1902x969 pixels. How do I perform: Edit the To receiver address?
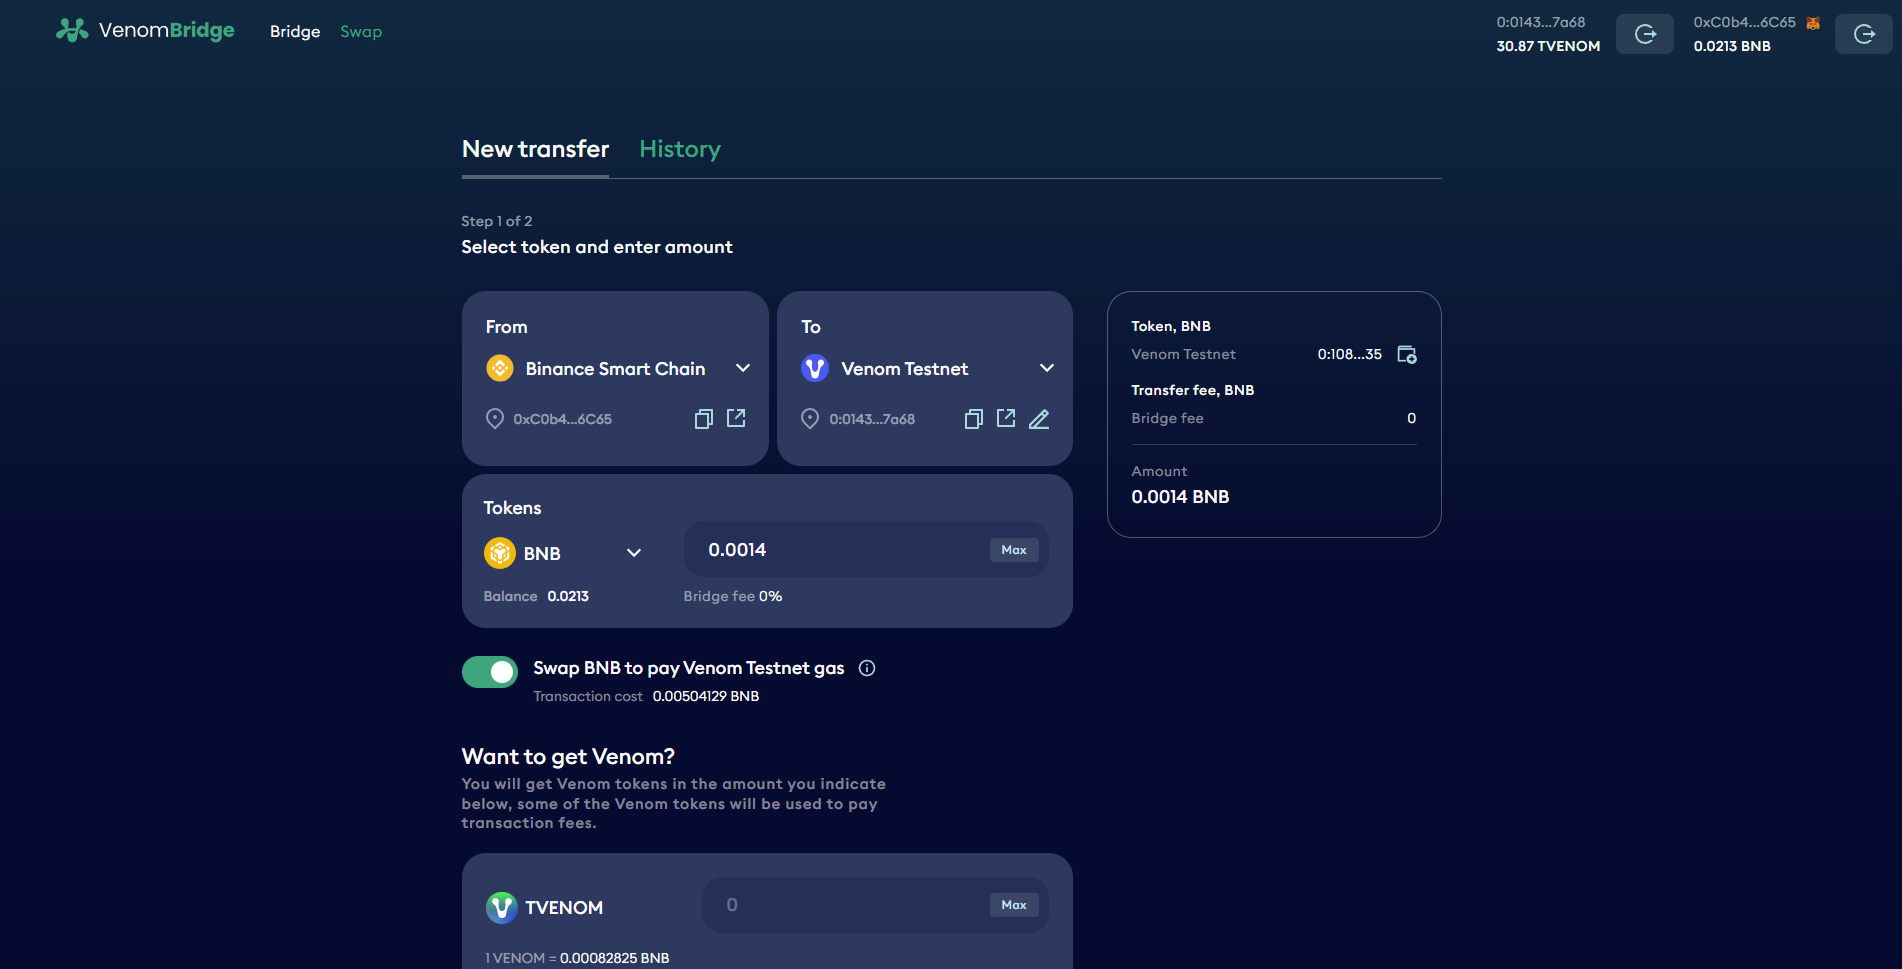coord(1039,419)
